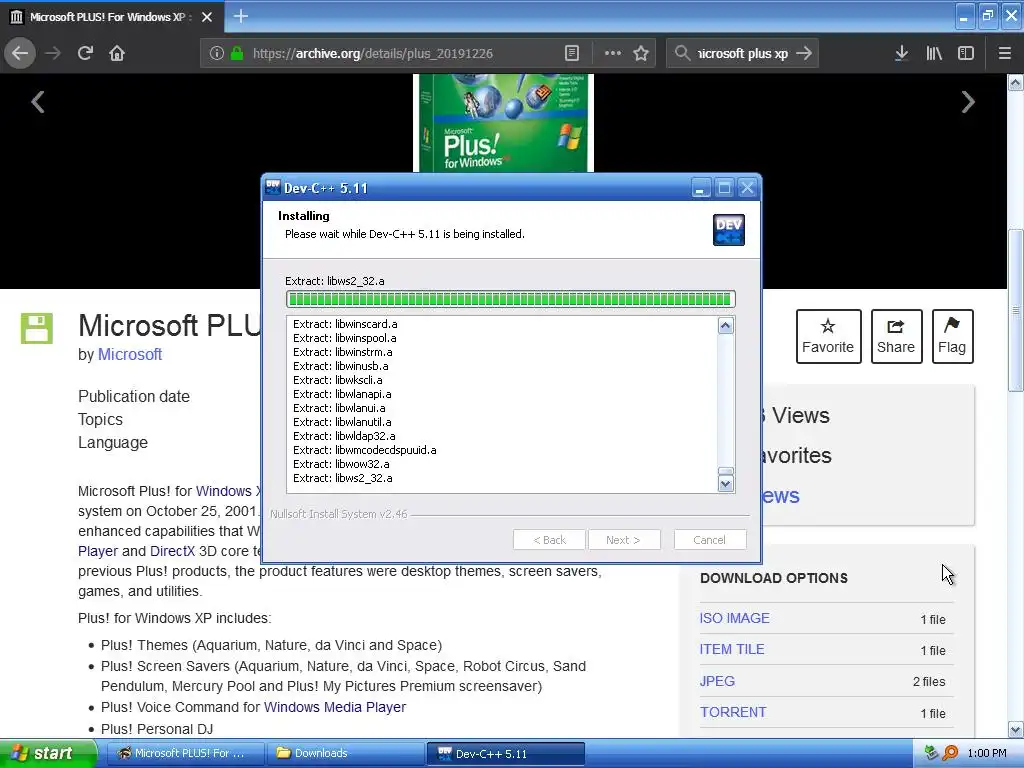Click the log line "Extract: libwmcodecdspuuid.a"
1024x768 pixels.
pyautogui.click(x=364, y=450)
